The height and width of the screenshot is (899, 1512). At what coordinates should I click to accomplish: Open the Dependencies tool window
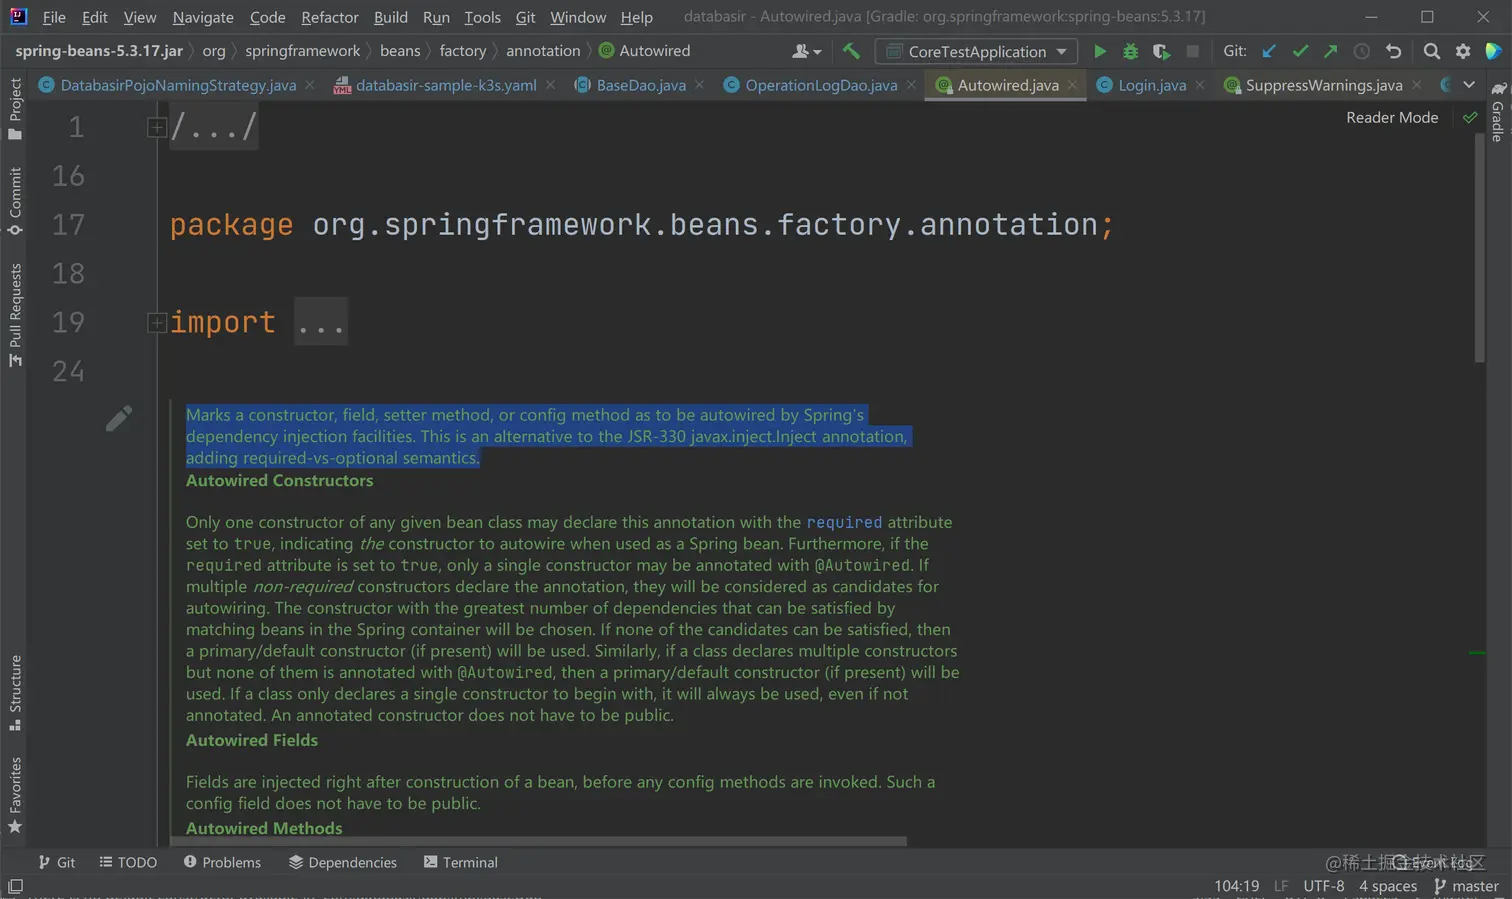(343, 862)
